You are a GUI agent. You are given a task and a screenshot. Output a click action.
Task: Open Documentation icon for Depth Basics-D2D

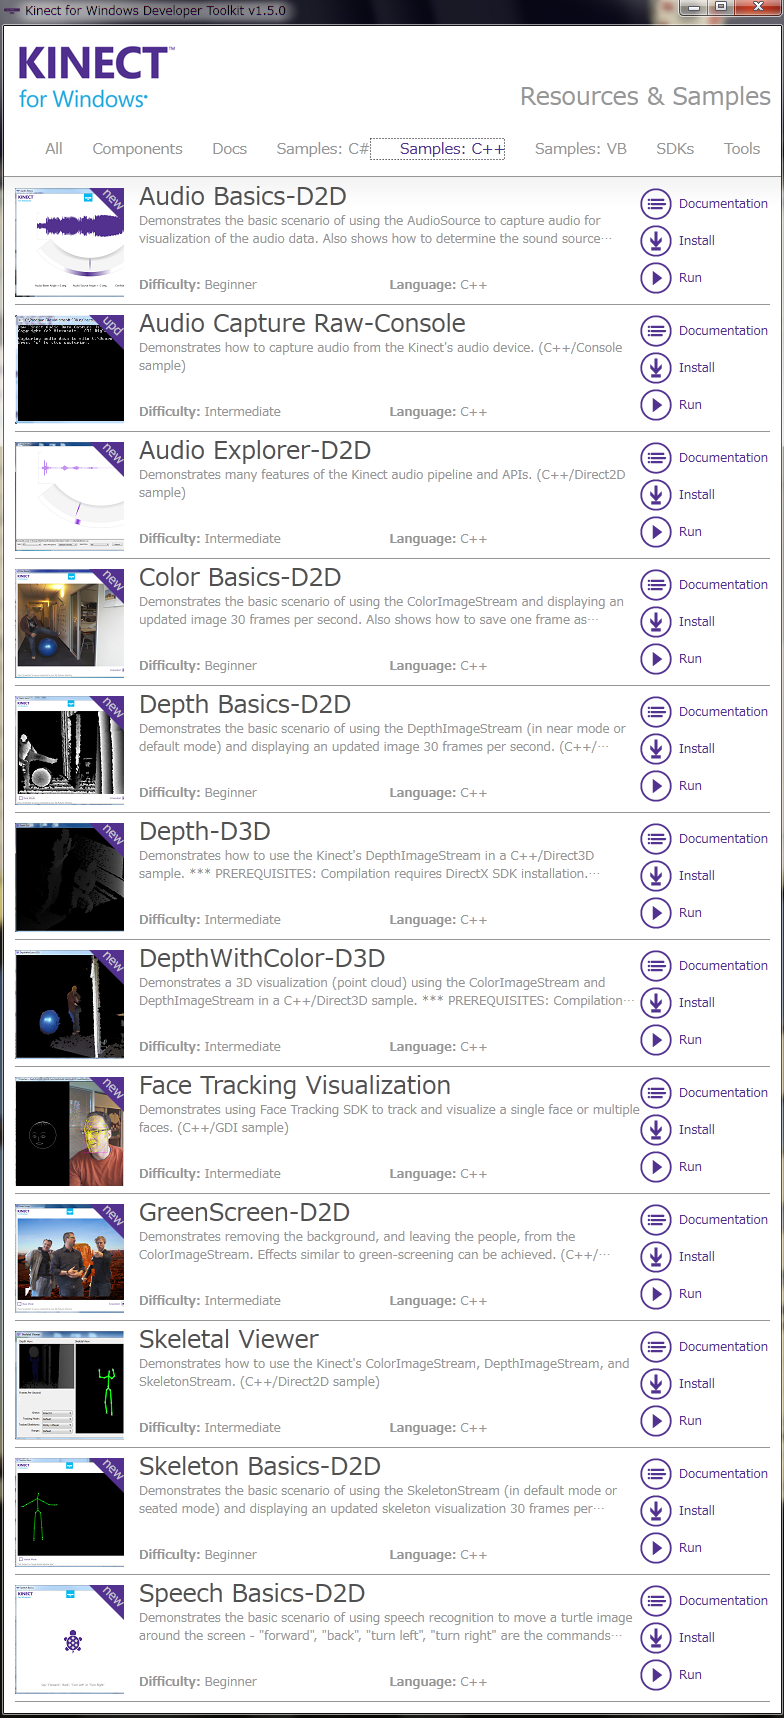(655, 712)
